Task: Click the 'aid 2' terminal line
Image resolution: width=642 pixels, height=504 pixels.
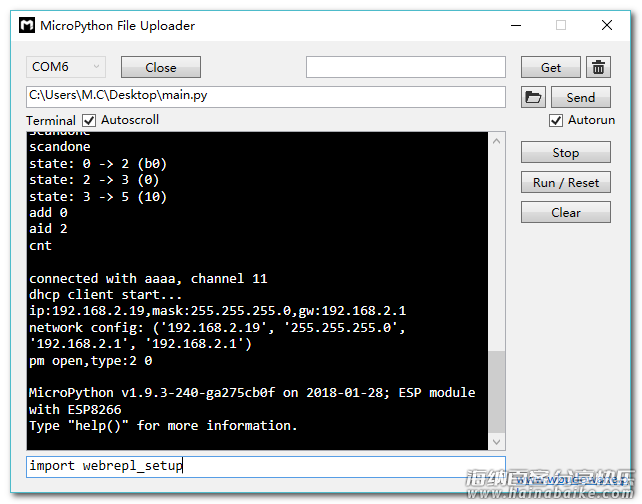Action: (x=48, y=229)
